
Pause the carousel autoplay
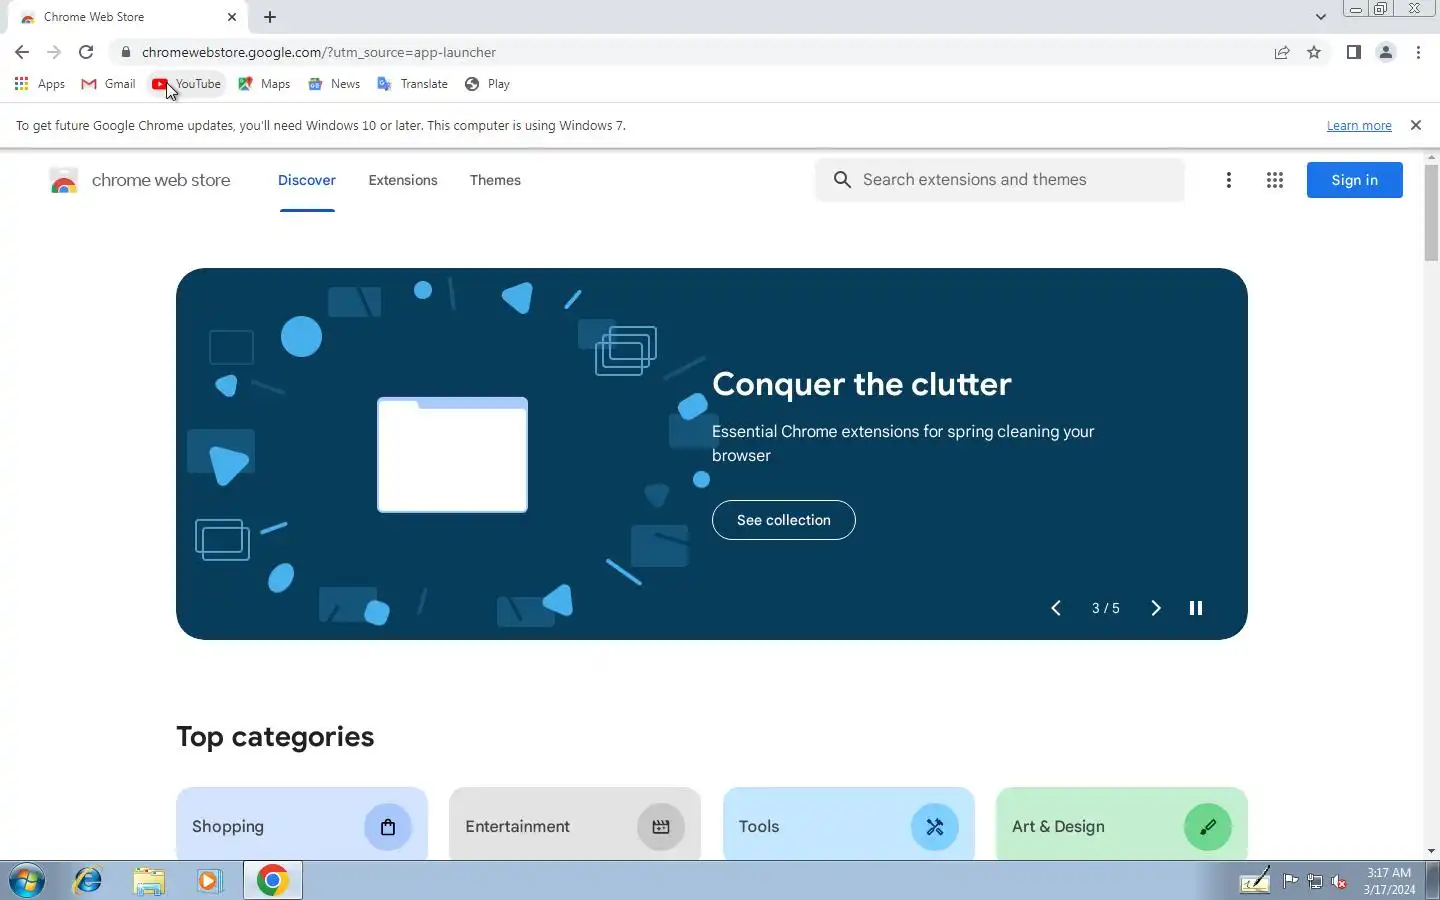(x=1195, y=608)
